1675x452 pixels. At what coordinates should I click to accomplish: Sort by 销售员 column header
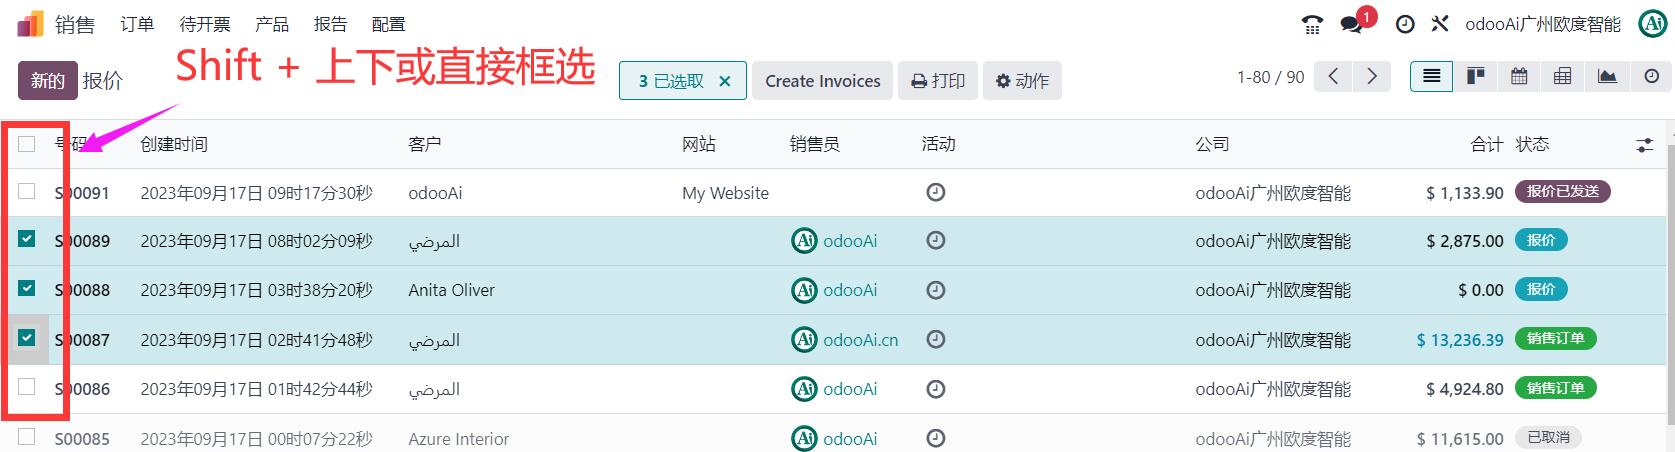[815, 144]
